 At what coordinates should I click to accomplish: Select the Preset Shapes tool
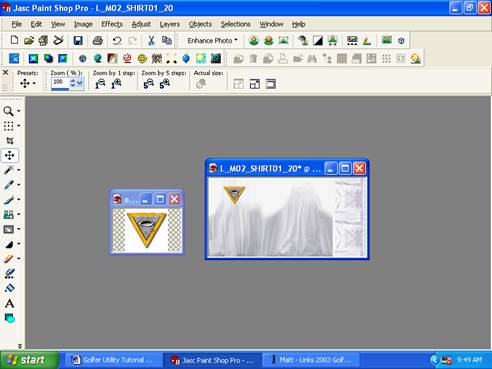click(10, 318)
